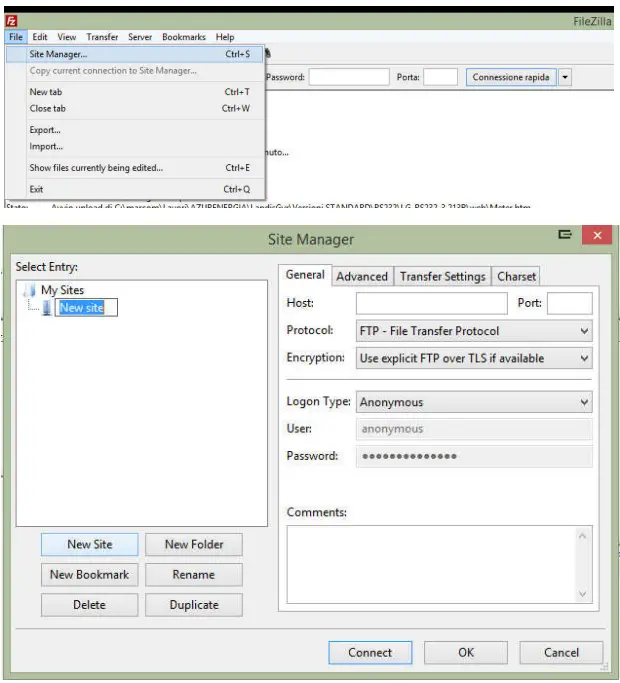This screenshot has width=620, height=683.
Task: Switch to the Advanced tab
Action: point(362,277)
